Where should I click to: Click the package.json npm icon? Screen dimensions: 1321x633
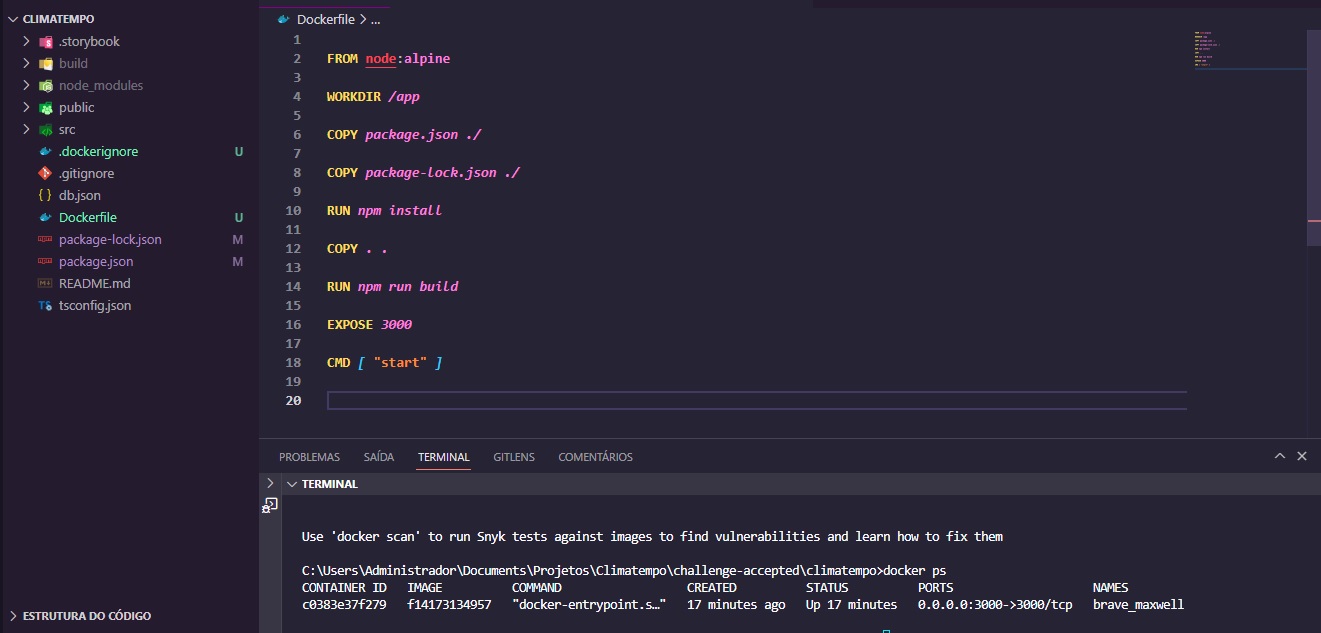point(45,262)
